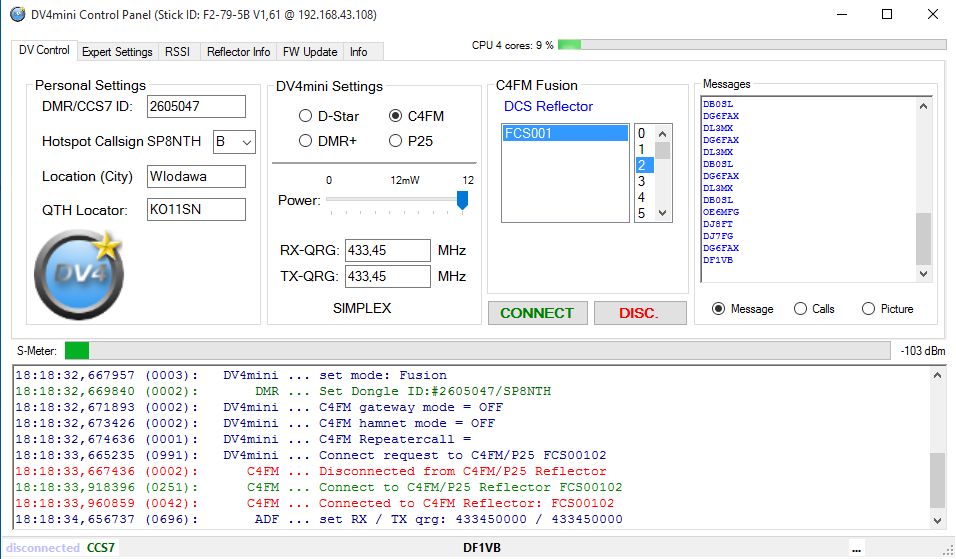Click the disconnected status text
The image size is (956, 559).
[x=43, y=547]
